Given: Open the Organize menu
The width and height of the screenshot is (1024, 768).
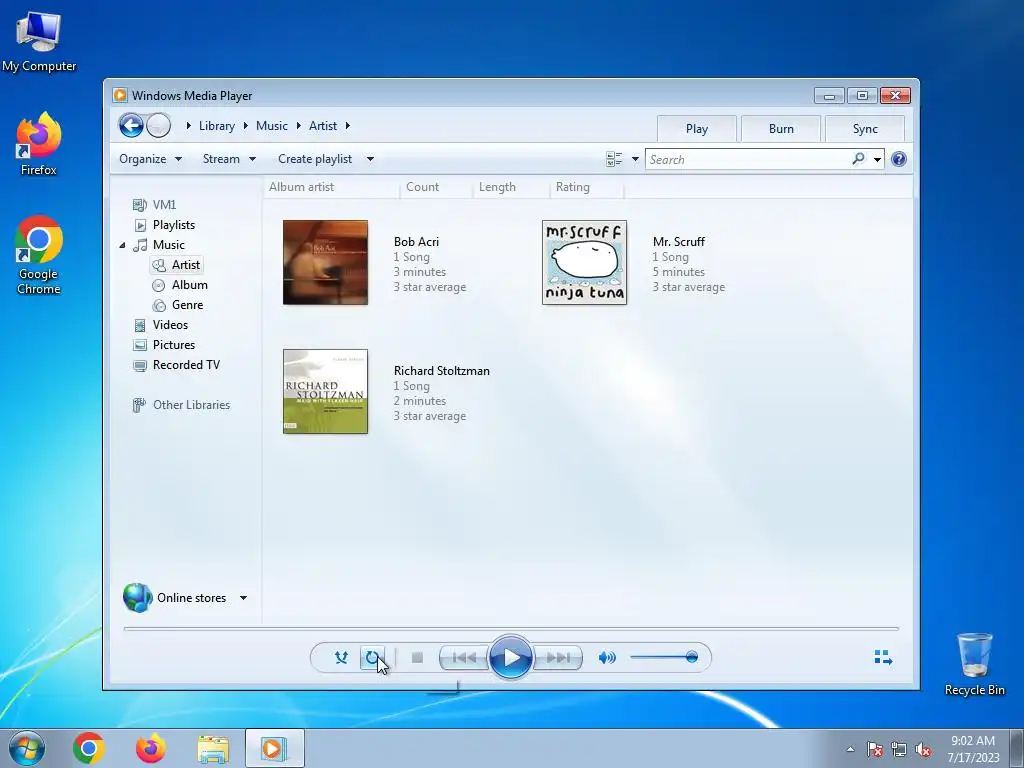Looking at the screenshot, I should pyautogui.click(x=150, y=159).
